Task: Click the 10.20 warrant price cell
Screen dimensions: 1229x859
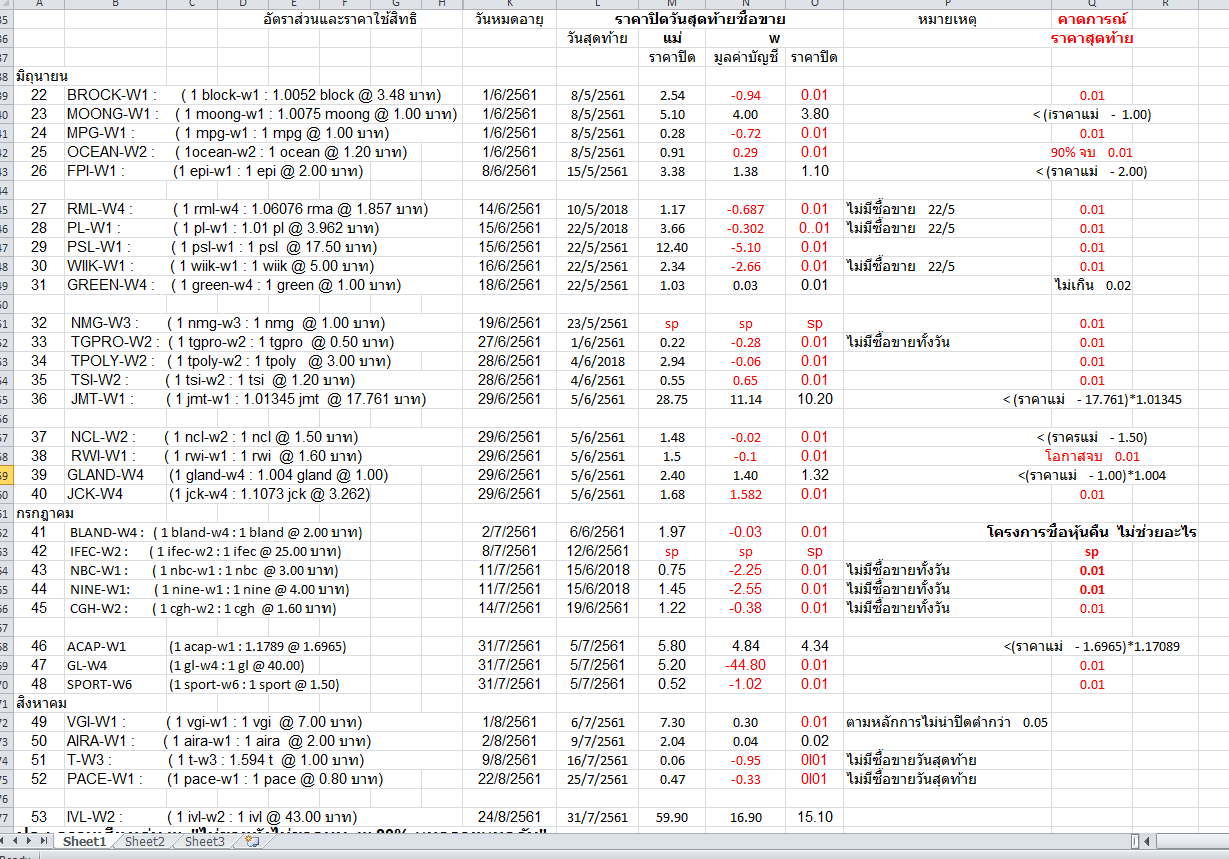Action: (x=814, y=399)
